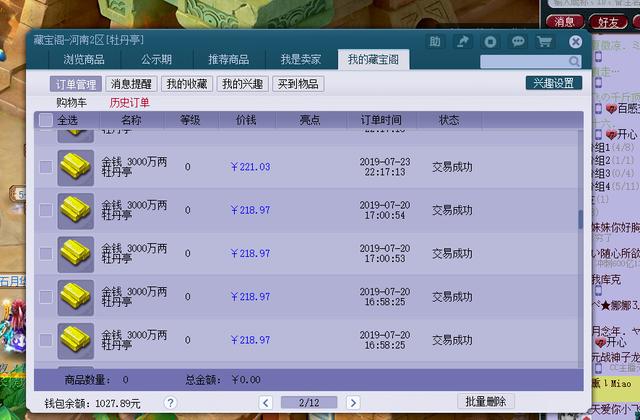Open the 订单管理 sub-tab
Screen dimensions: 640x420
[76, 84]
